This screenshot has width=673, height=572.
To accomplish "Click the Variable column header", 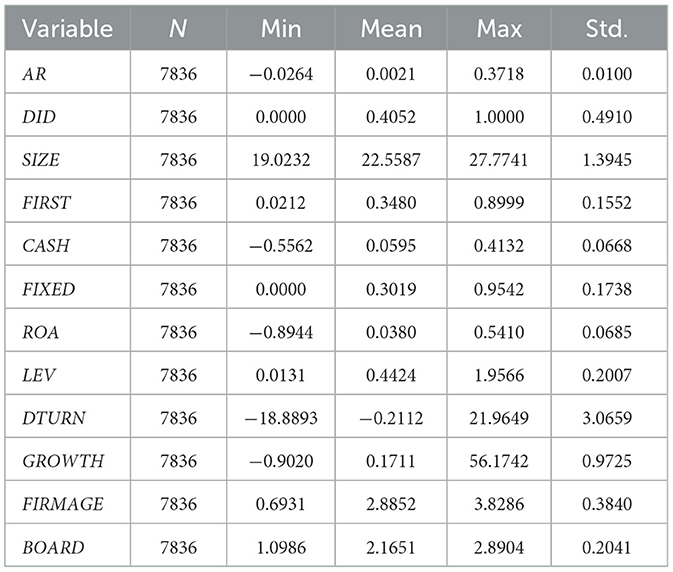I will [67, 29].
